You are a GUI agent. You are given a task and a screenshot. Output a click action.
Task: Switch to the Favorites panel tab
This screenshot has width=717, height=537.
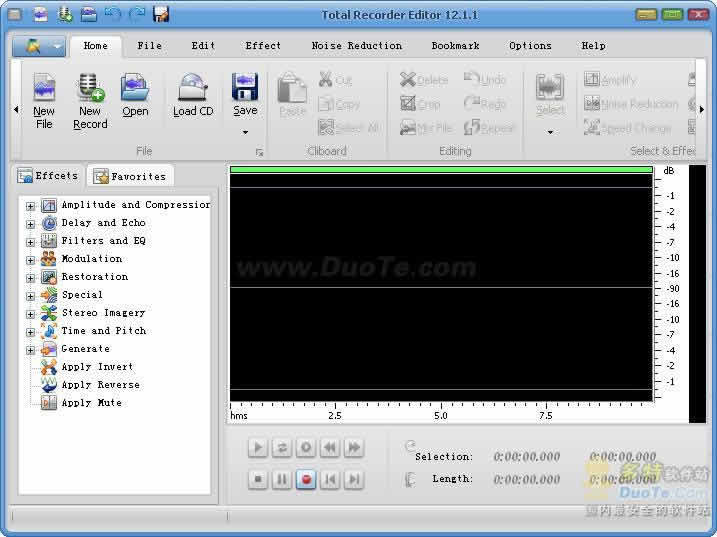tap(130, 176)
